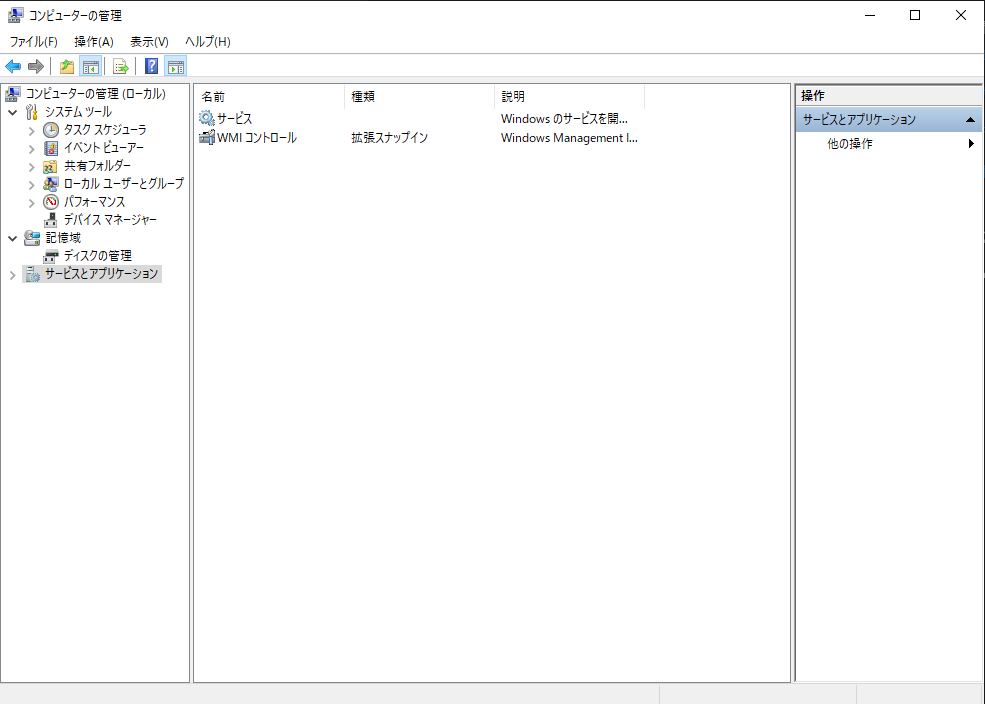The image size is (985, 704).
Task: Click the イベント ビューアー icon
Action: click(x=51, y=148)
